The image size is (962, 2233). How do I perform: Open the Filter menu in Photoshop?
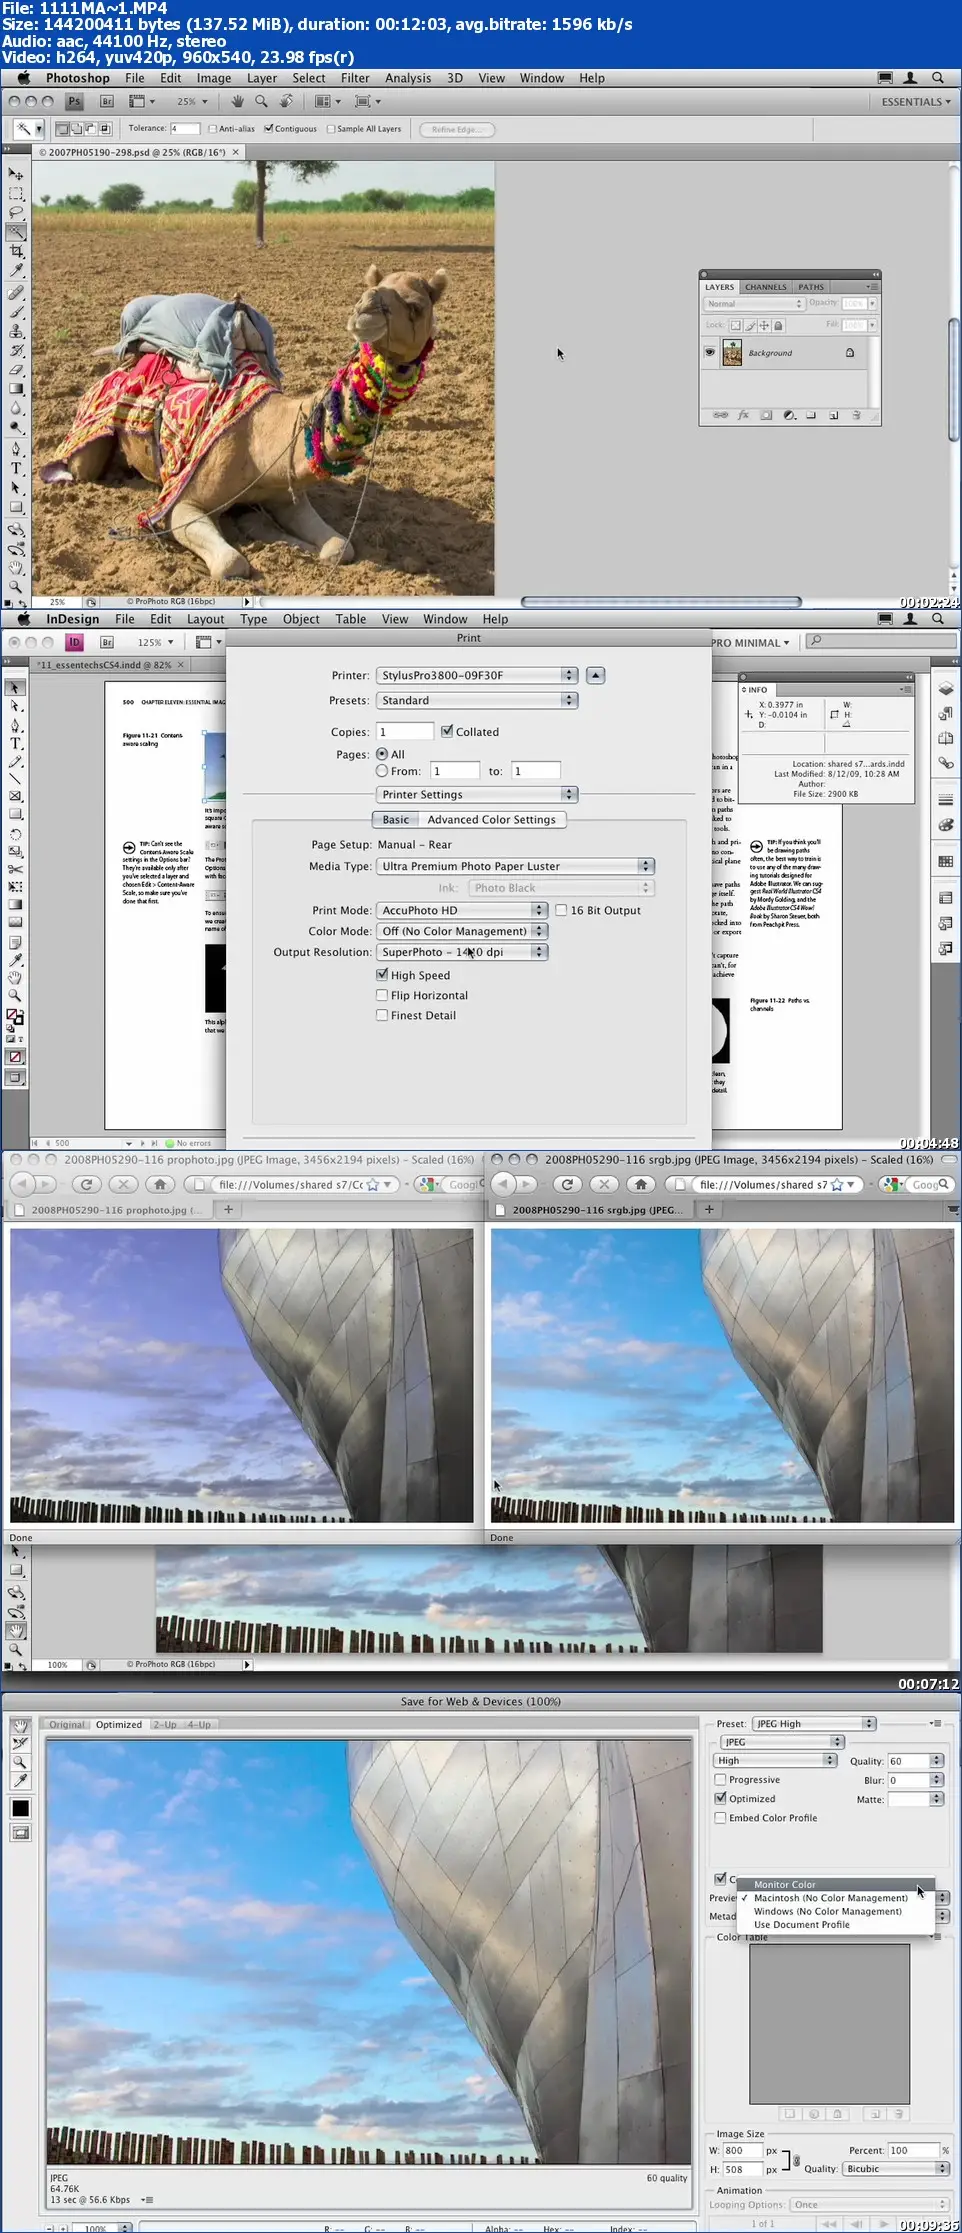(355, 78)
